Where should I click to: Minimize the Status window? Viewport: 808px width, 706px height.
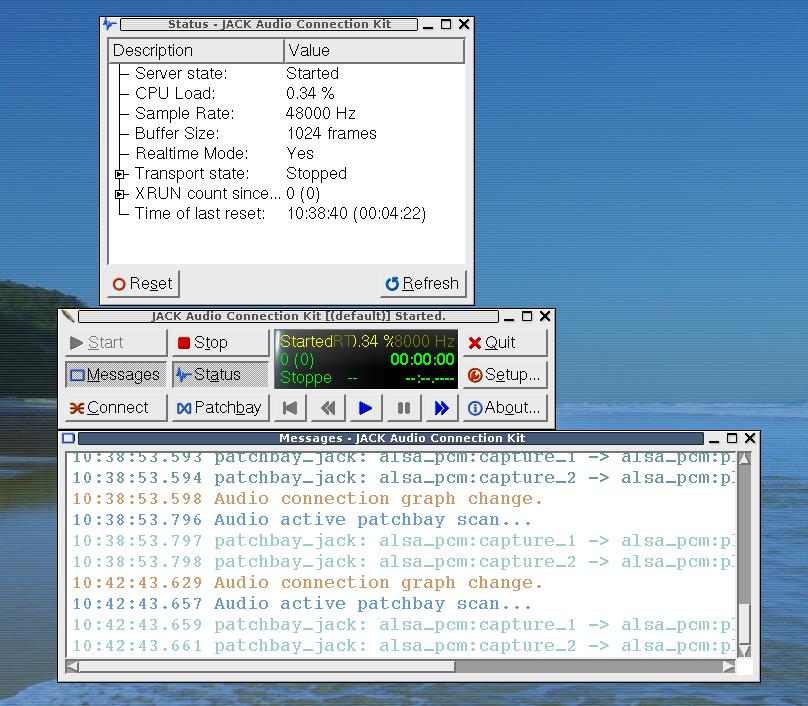click(x=428, y=24)
